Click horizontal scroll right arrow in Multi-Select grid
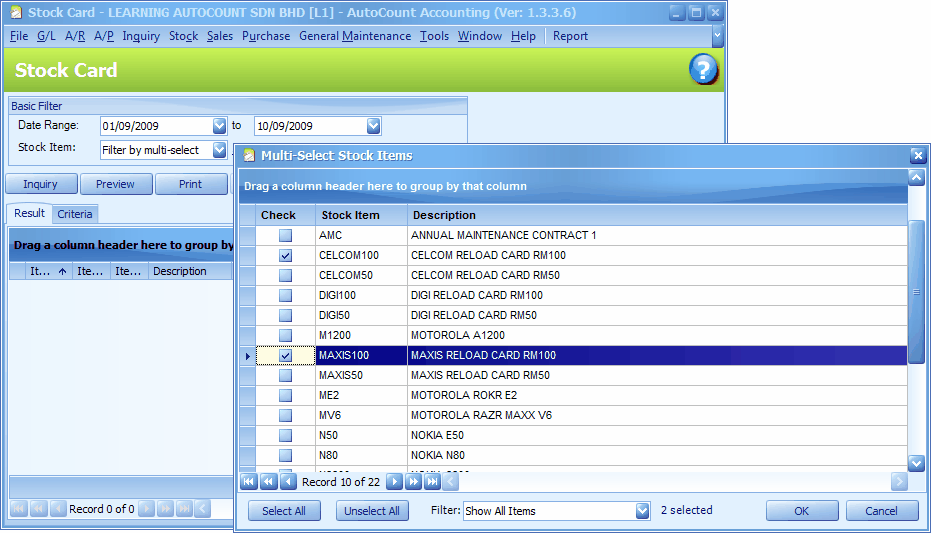The height and width of the screenshot is (533, 931). 899,481
